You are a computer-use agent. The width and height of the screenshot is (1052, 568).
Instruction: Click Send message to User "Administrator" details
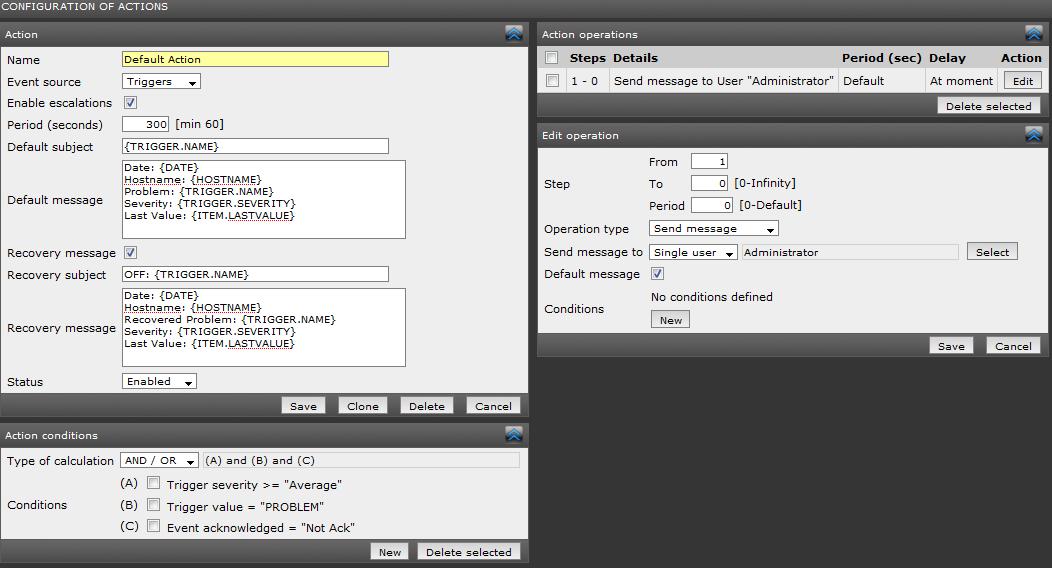(723, 80)
